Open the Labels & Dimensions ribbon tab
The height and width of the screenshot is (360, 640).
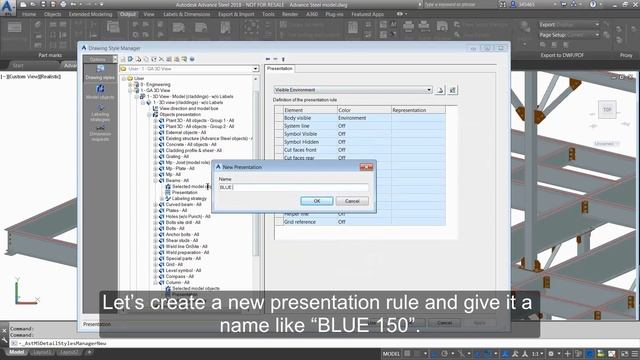pyautogui.click(x=187, y=14)
